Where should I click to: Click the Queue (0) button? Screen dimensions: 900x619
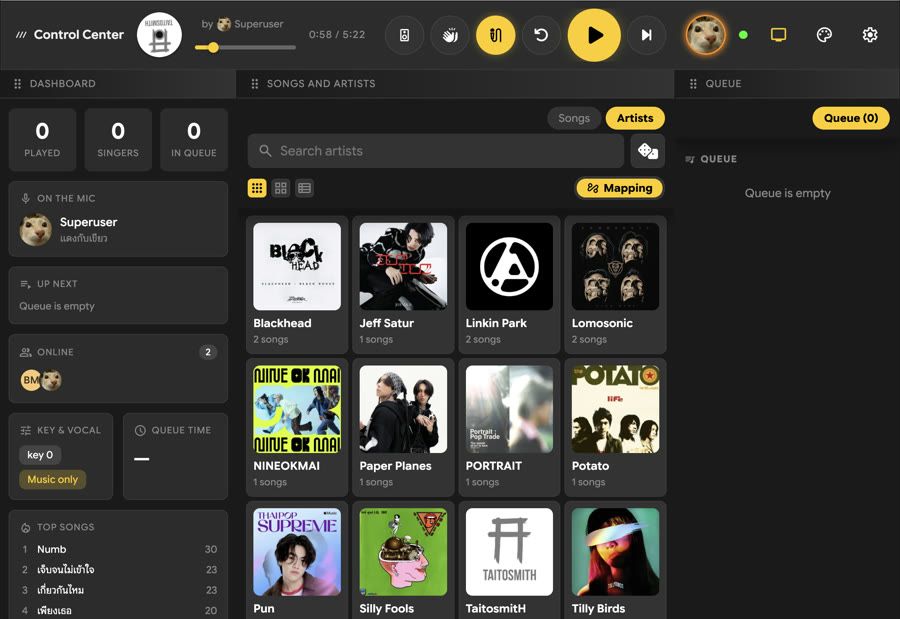[x=851, y=118]
